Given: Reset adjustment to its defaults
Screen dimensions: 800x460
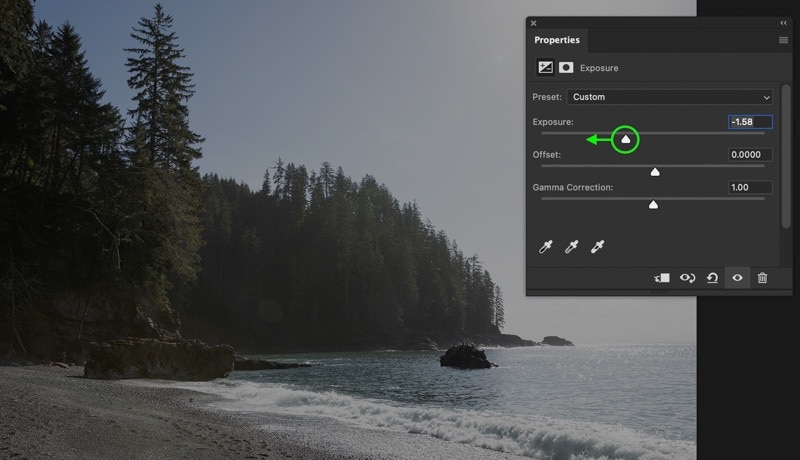Looking at the screenshot, I should tap(712, 278).
